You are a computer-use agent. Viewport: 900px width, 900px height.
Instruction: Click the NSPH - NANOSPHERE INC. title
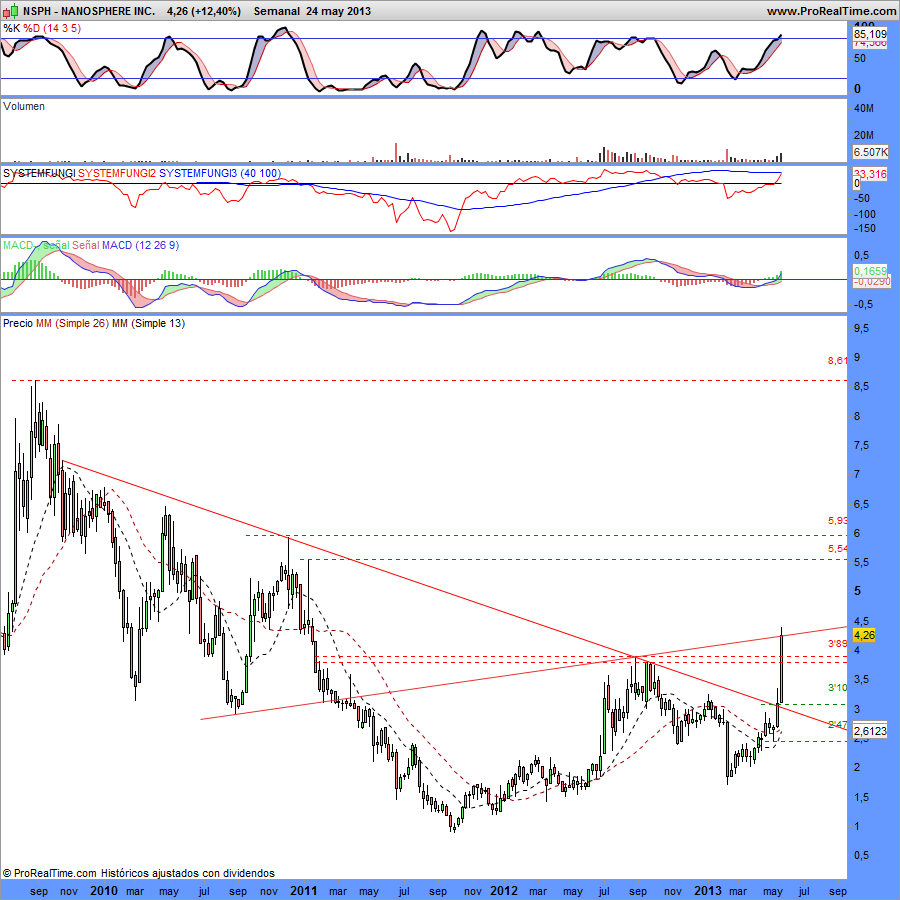[x=89, y=11]
